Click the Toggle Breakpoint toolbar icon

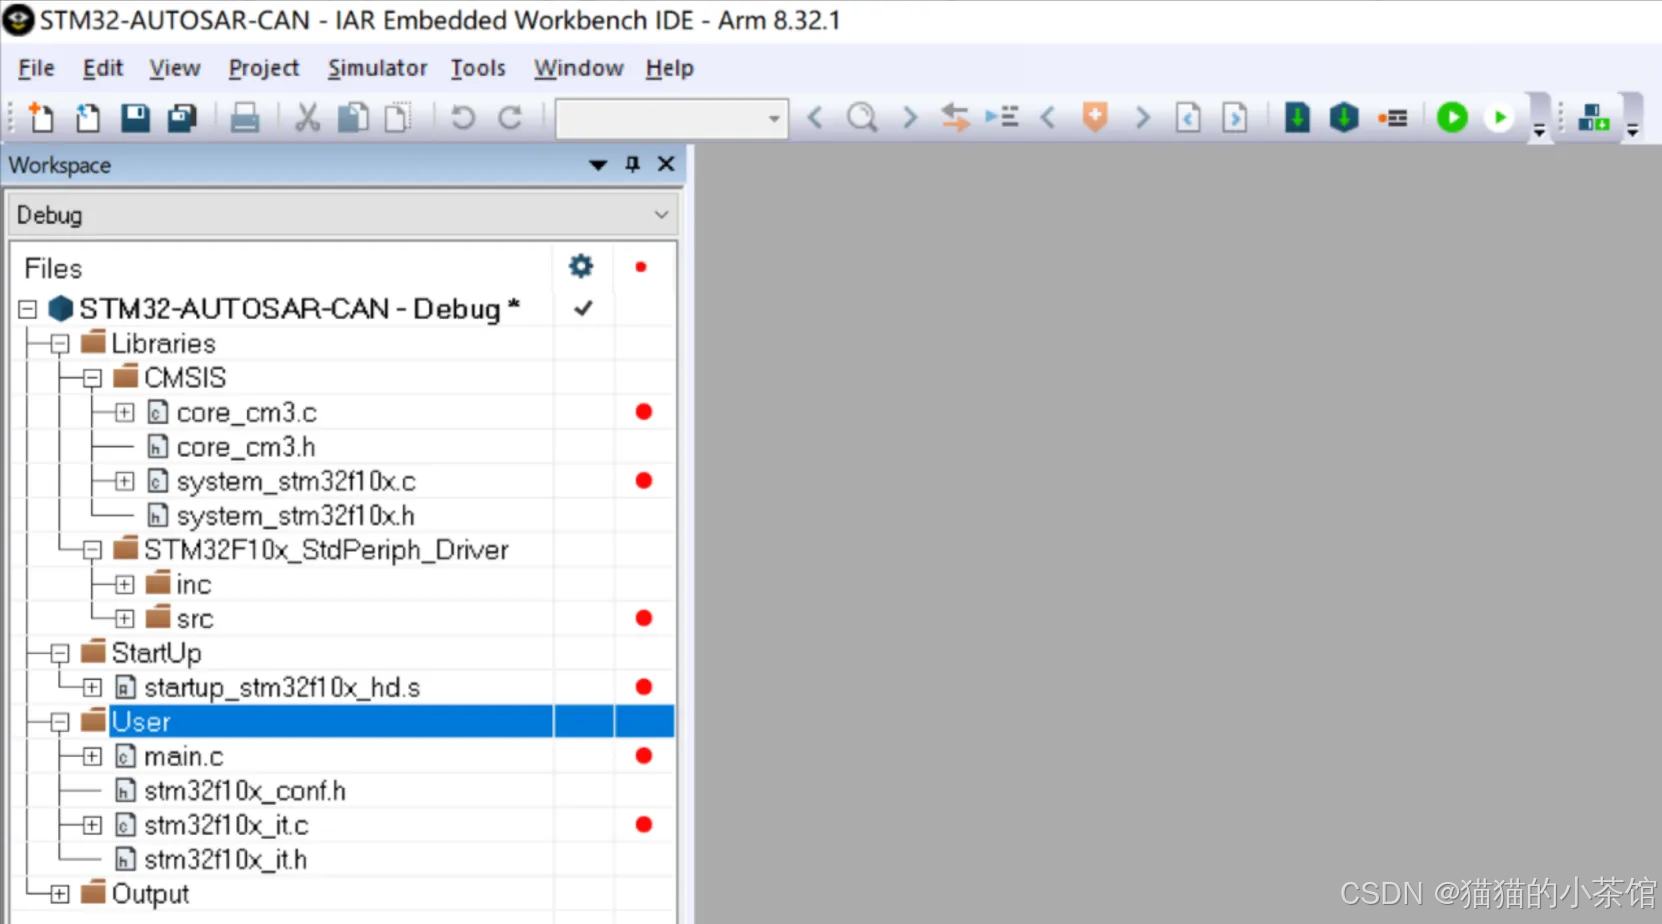click(1392, 118)
